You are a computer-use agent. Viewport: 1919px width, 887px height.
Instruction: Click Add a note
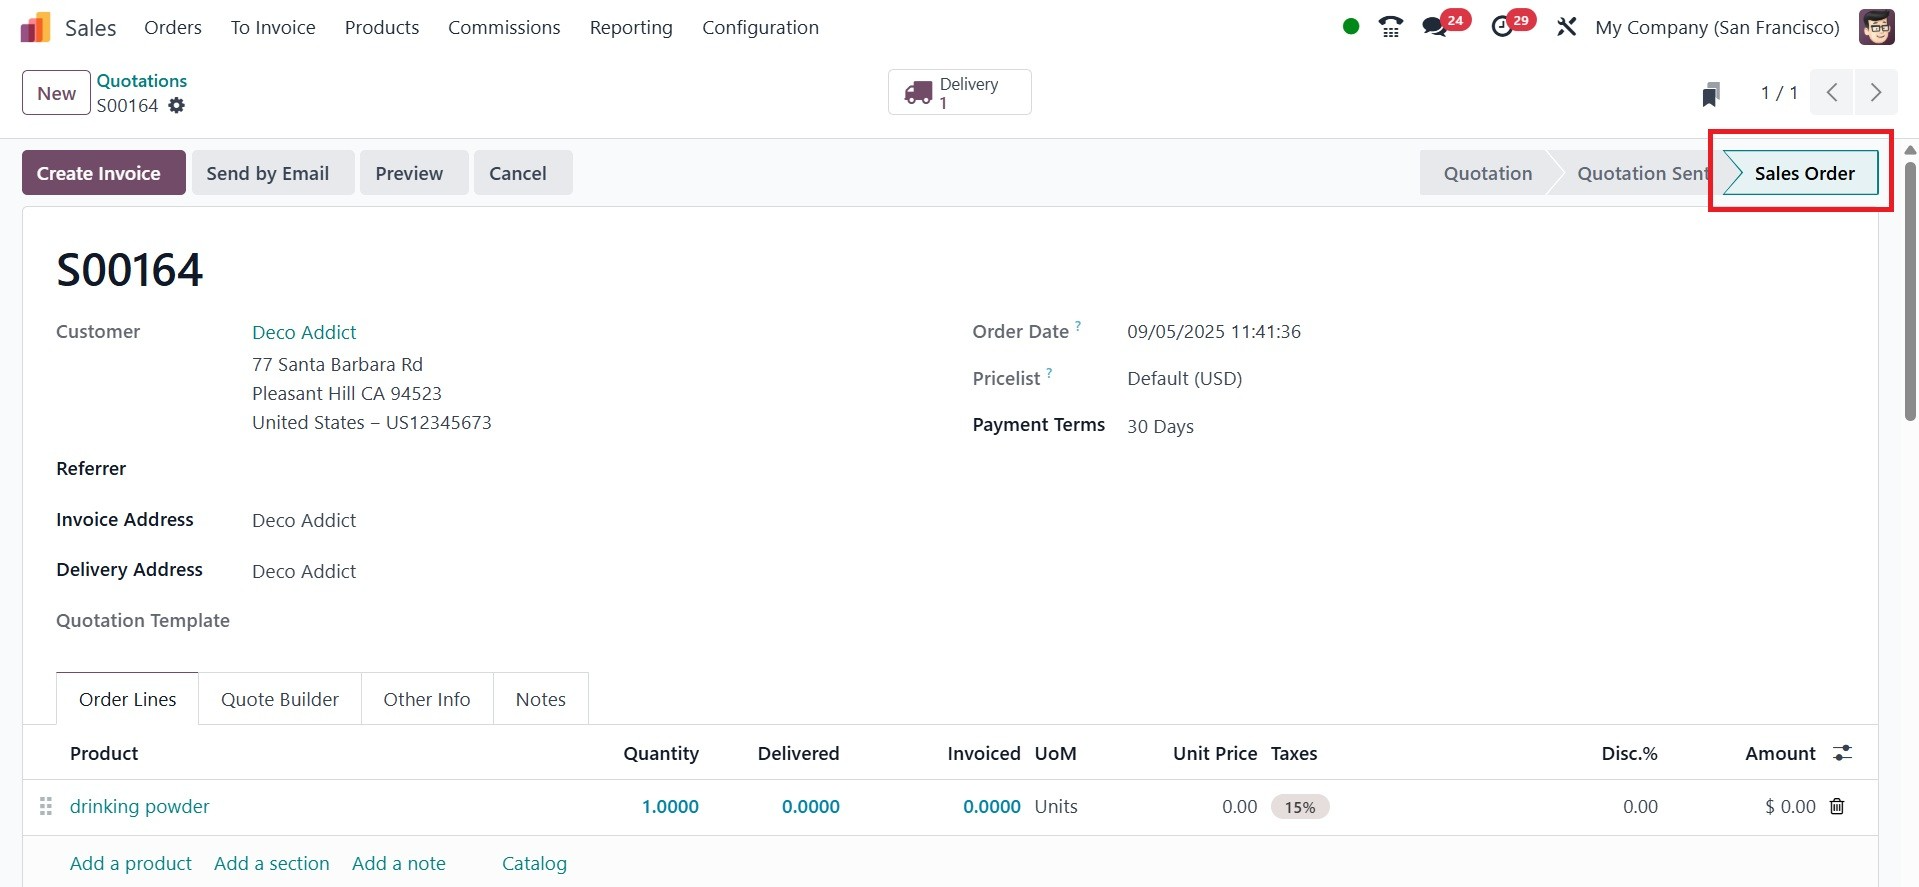399,863
